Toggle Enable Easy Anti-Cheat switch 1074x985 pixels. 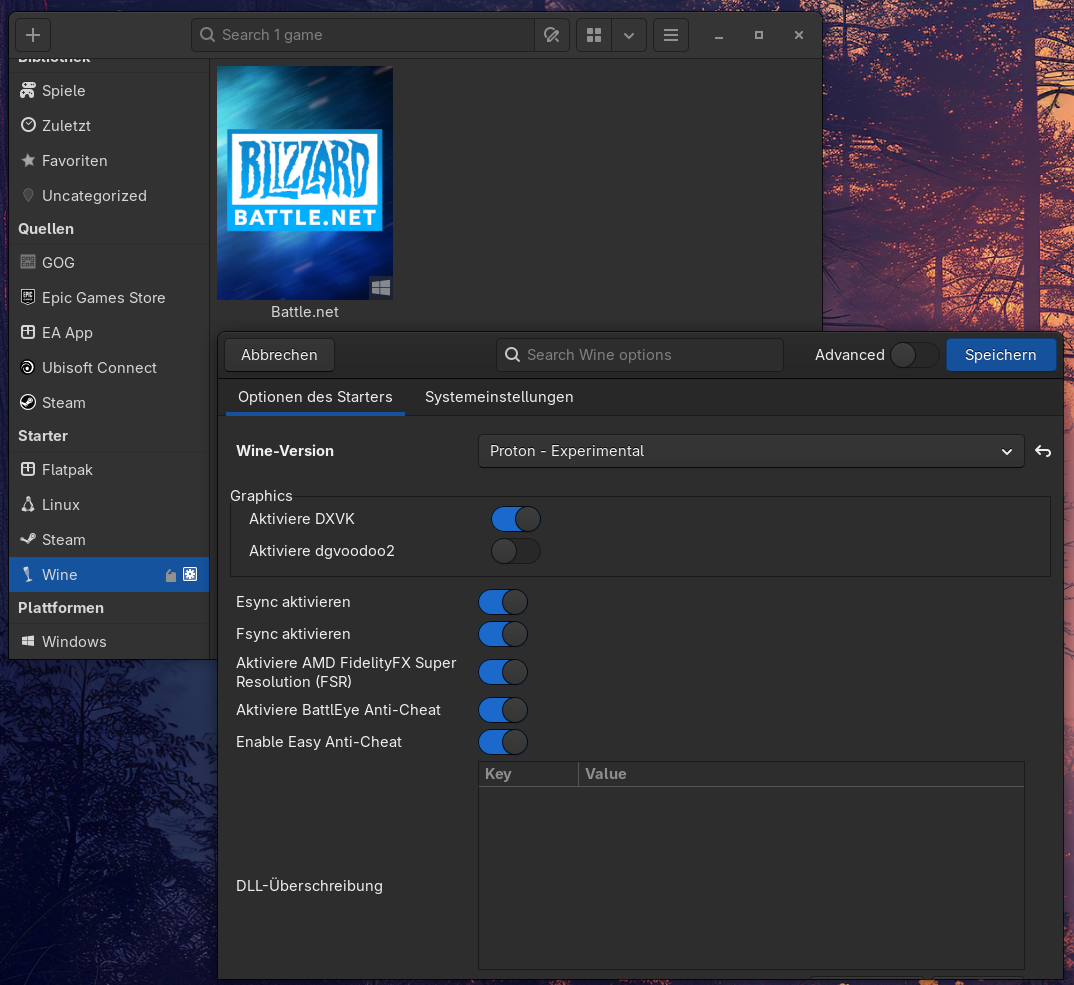click(503, 742)
